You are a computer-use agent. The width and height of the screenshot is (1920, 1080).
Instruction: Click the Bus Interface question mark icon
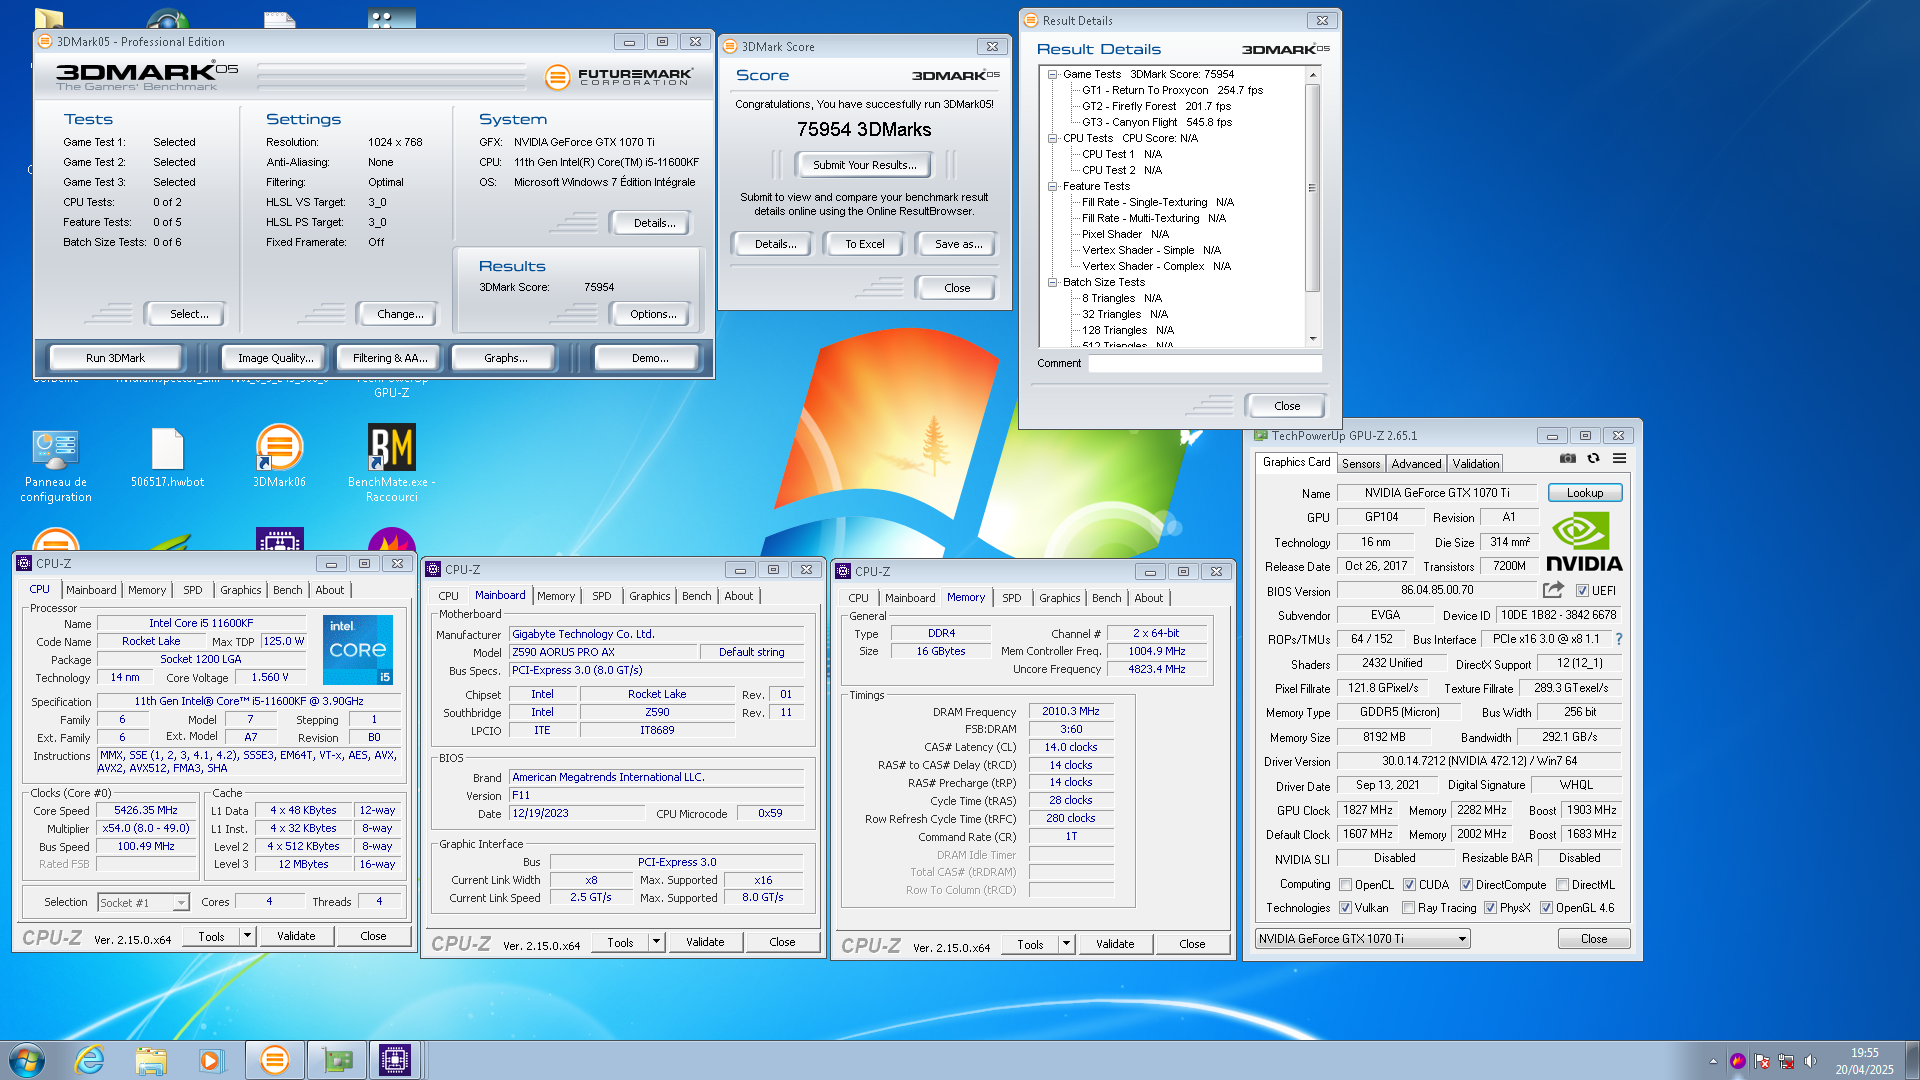click(1618, 639)
